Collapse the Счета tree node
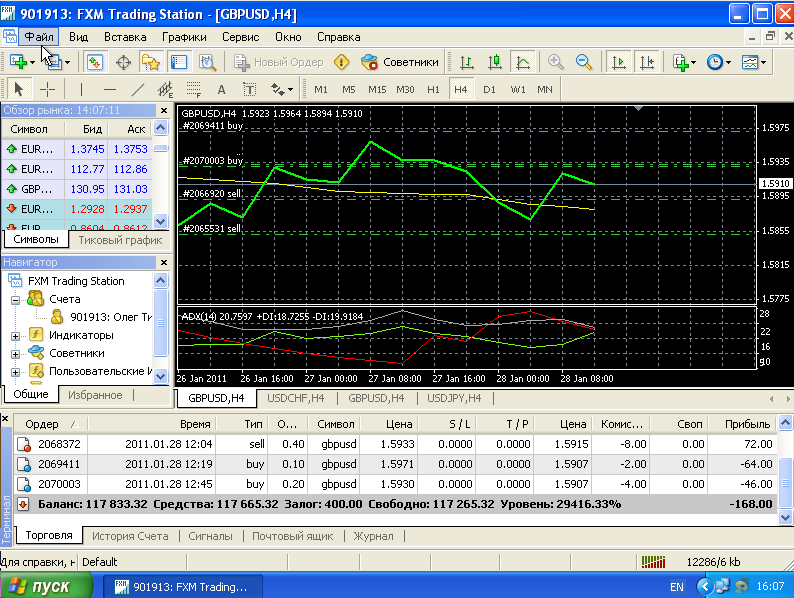The image size is (794, 598). [16, 300]
